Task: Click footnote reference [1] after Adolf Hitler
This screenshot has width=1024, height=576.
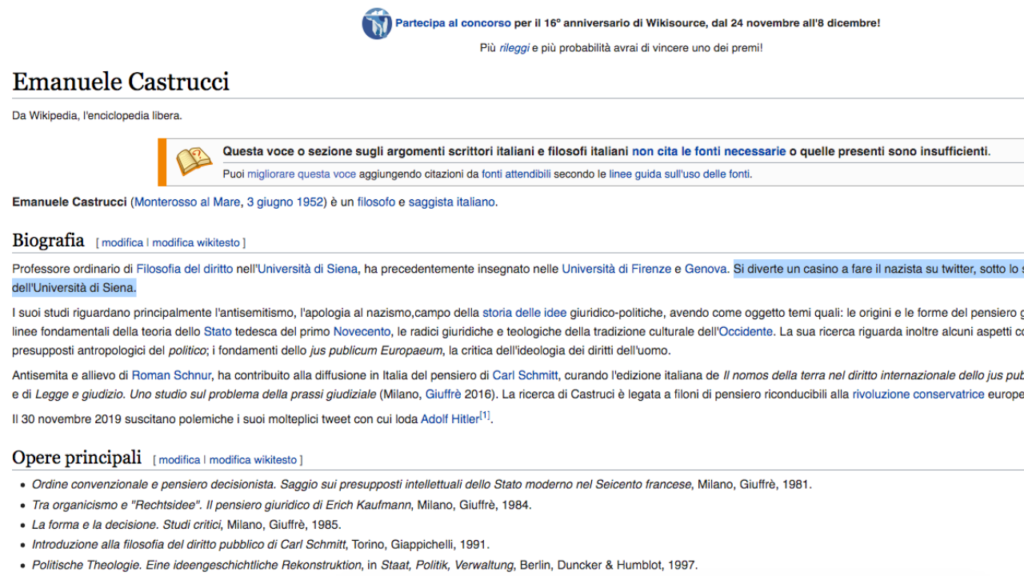Action: [485, 415]
